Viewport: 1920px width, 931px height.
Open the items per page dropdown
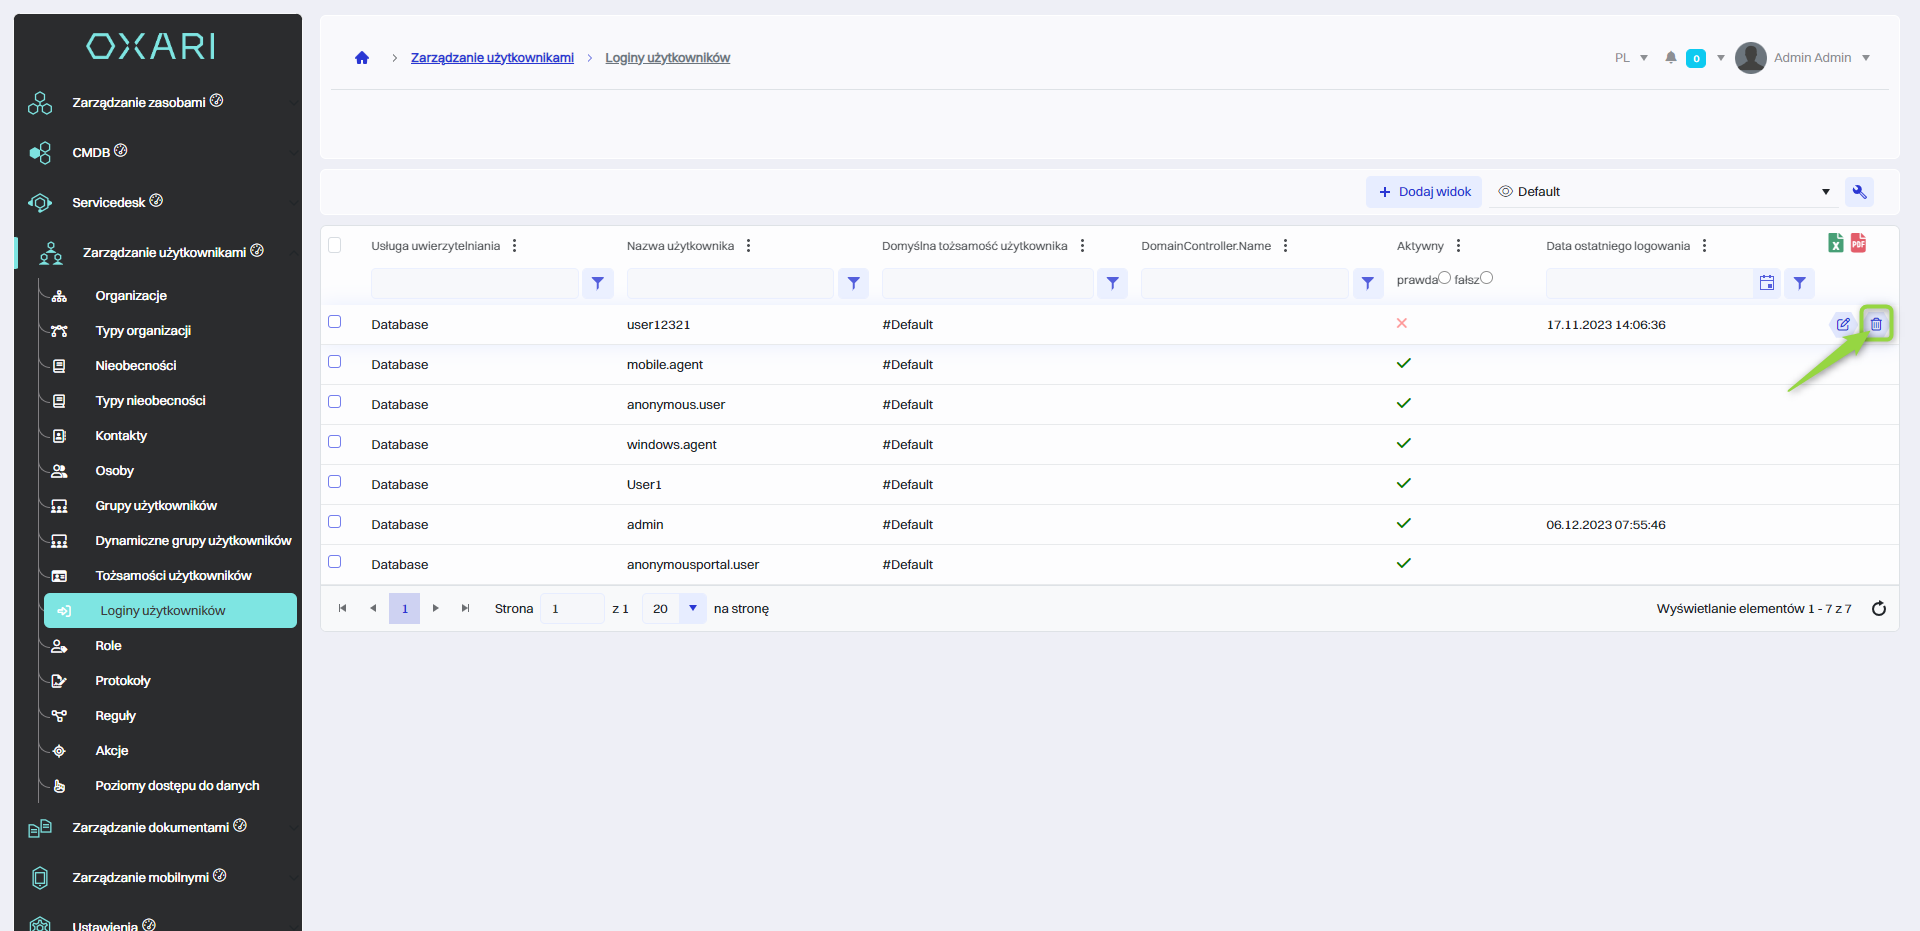pyautogui.click(x=692, y=609)
